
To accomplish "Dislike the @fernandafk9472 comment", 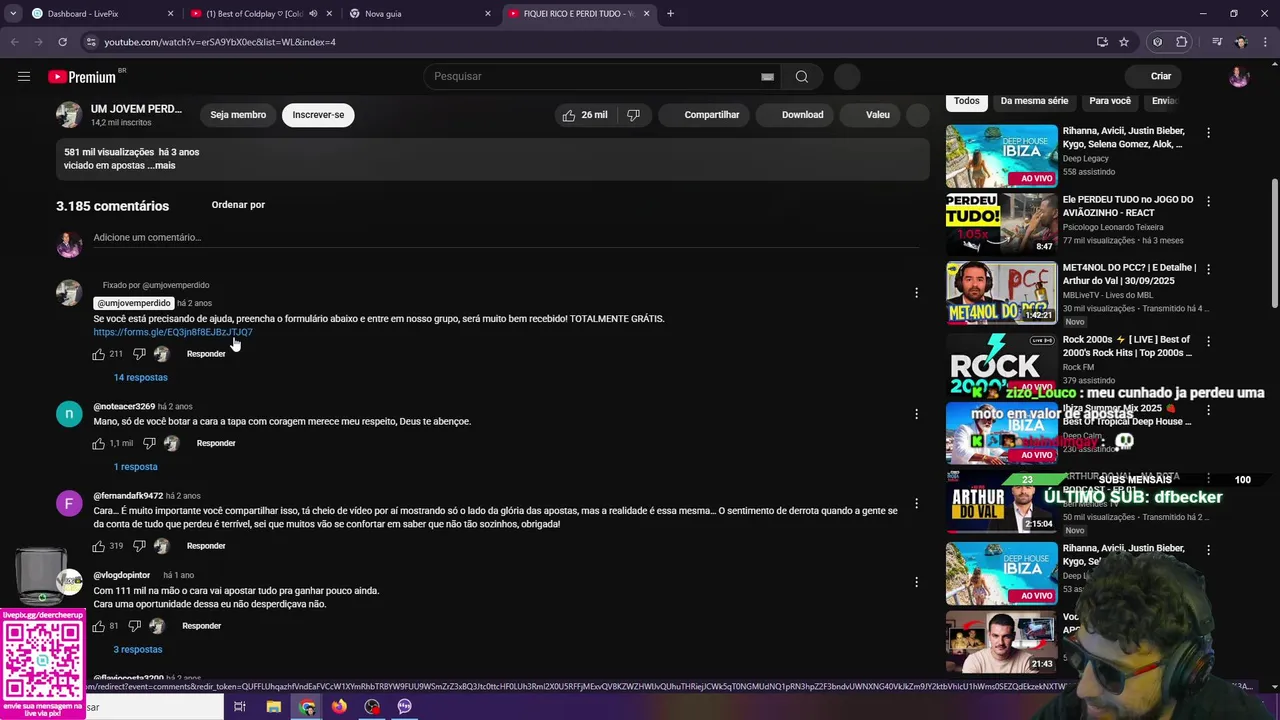I will click(139, 546).
